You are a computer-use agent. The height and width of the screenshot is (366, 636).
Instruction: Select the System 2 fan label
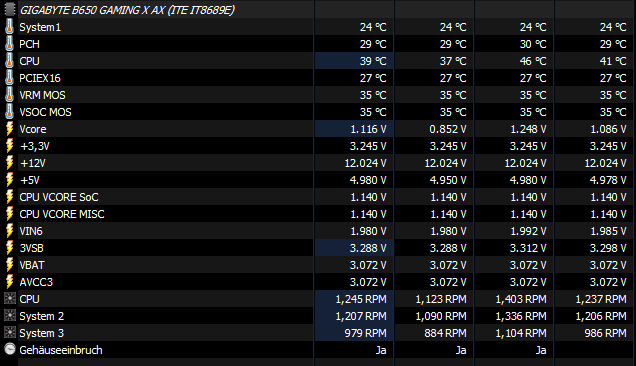[x=41, y=316]
